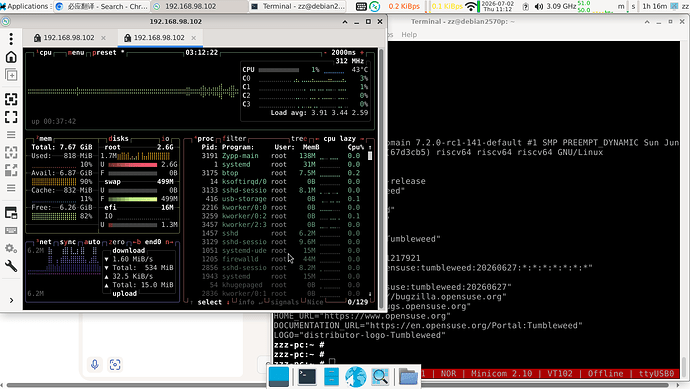Click the battery question-mark icon in panel
690x389 pixels.
click(x=525, y=6)
